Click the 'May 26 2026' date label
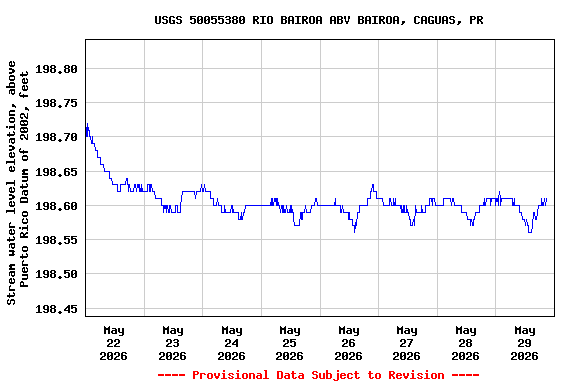This screenshot has width=576, height=384. pos(348,343)
